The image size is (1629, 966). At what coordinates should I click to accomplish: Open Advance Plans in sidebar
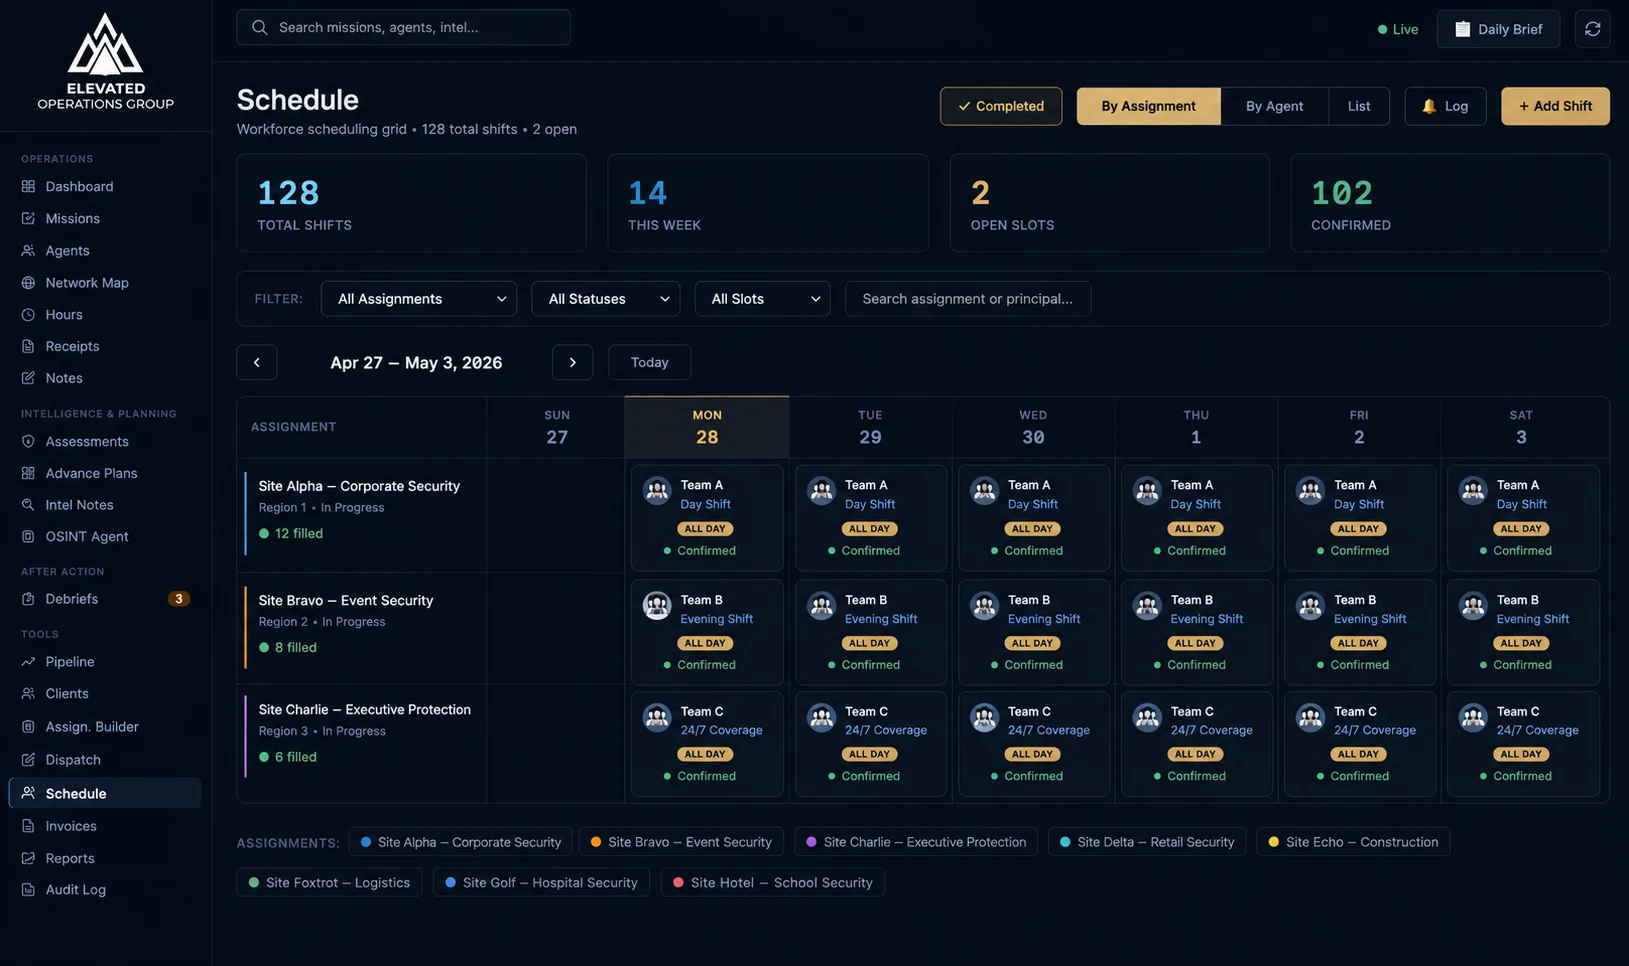click(x=105, y=473)
